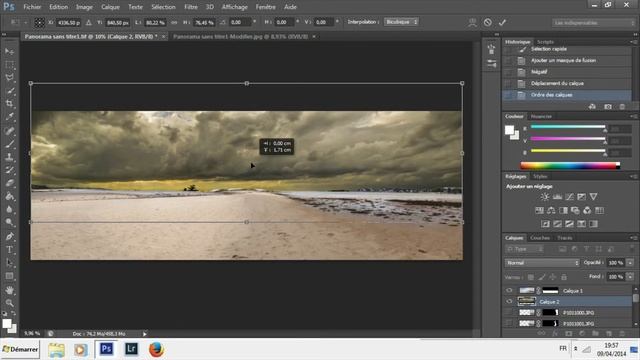Toggle visibility of Calque 2 layer

tap(509, 302)
